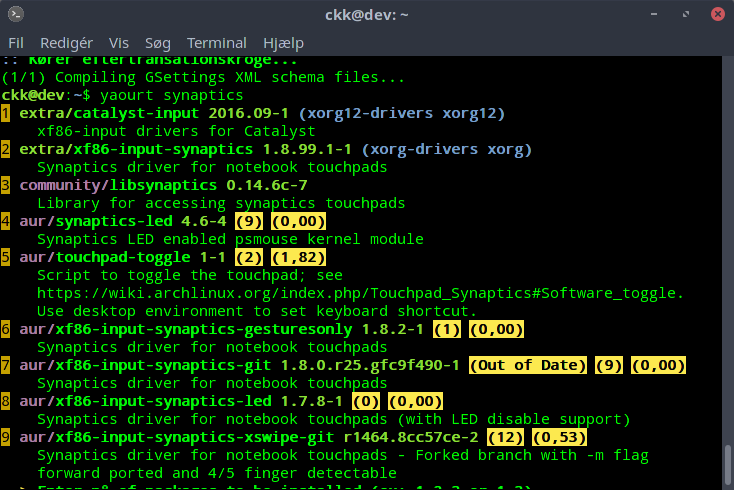This screenshot has width=734, height=490.
Task: Click package number 3 badge
Action: (x=5, y=185)
